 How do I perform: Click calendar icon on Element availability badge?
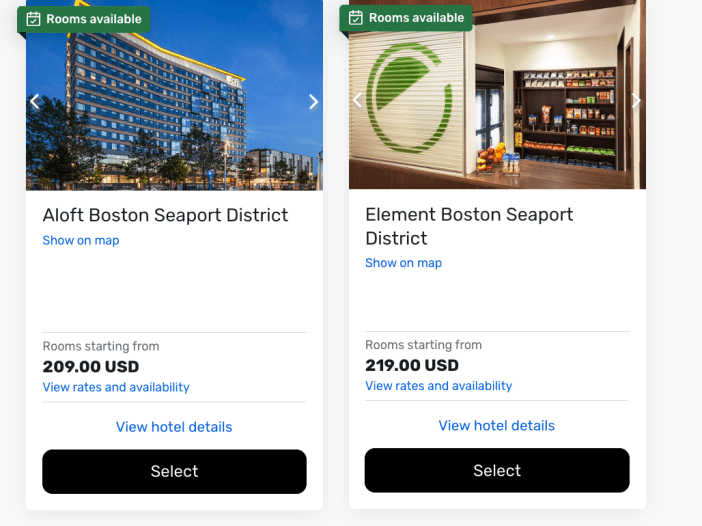pos(356,18)
